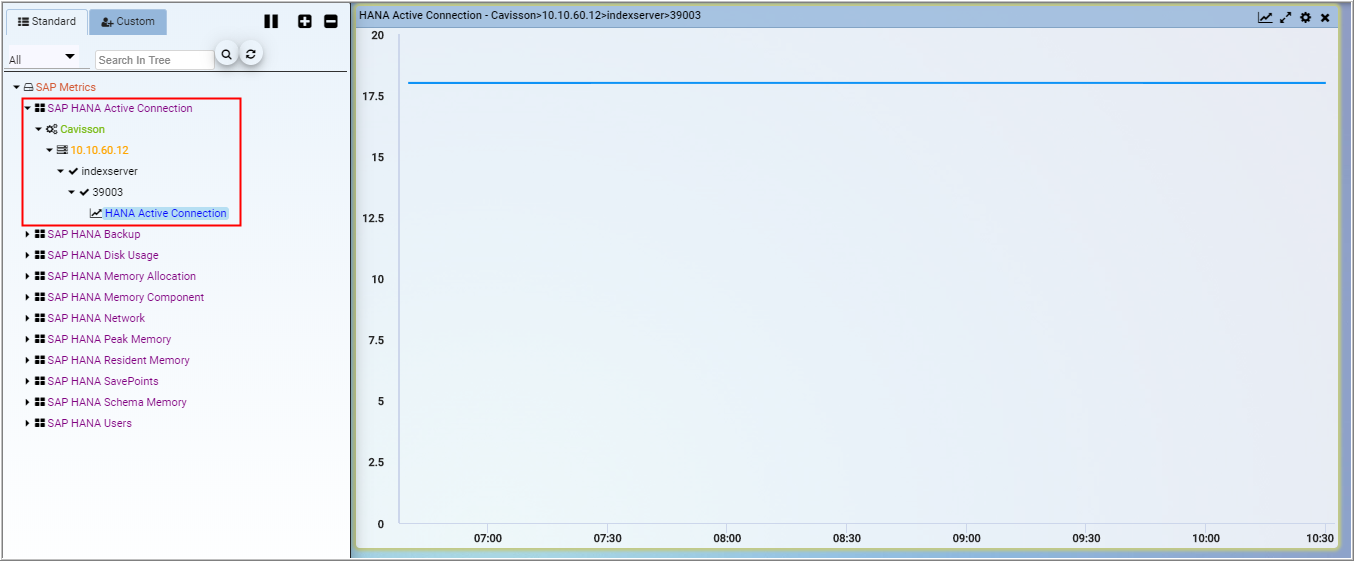Click the printer icon beside SAP Metrics
This screenshot has height=561, width=1354.
pos(29,87)
